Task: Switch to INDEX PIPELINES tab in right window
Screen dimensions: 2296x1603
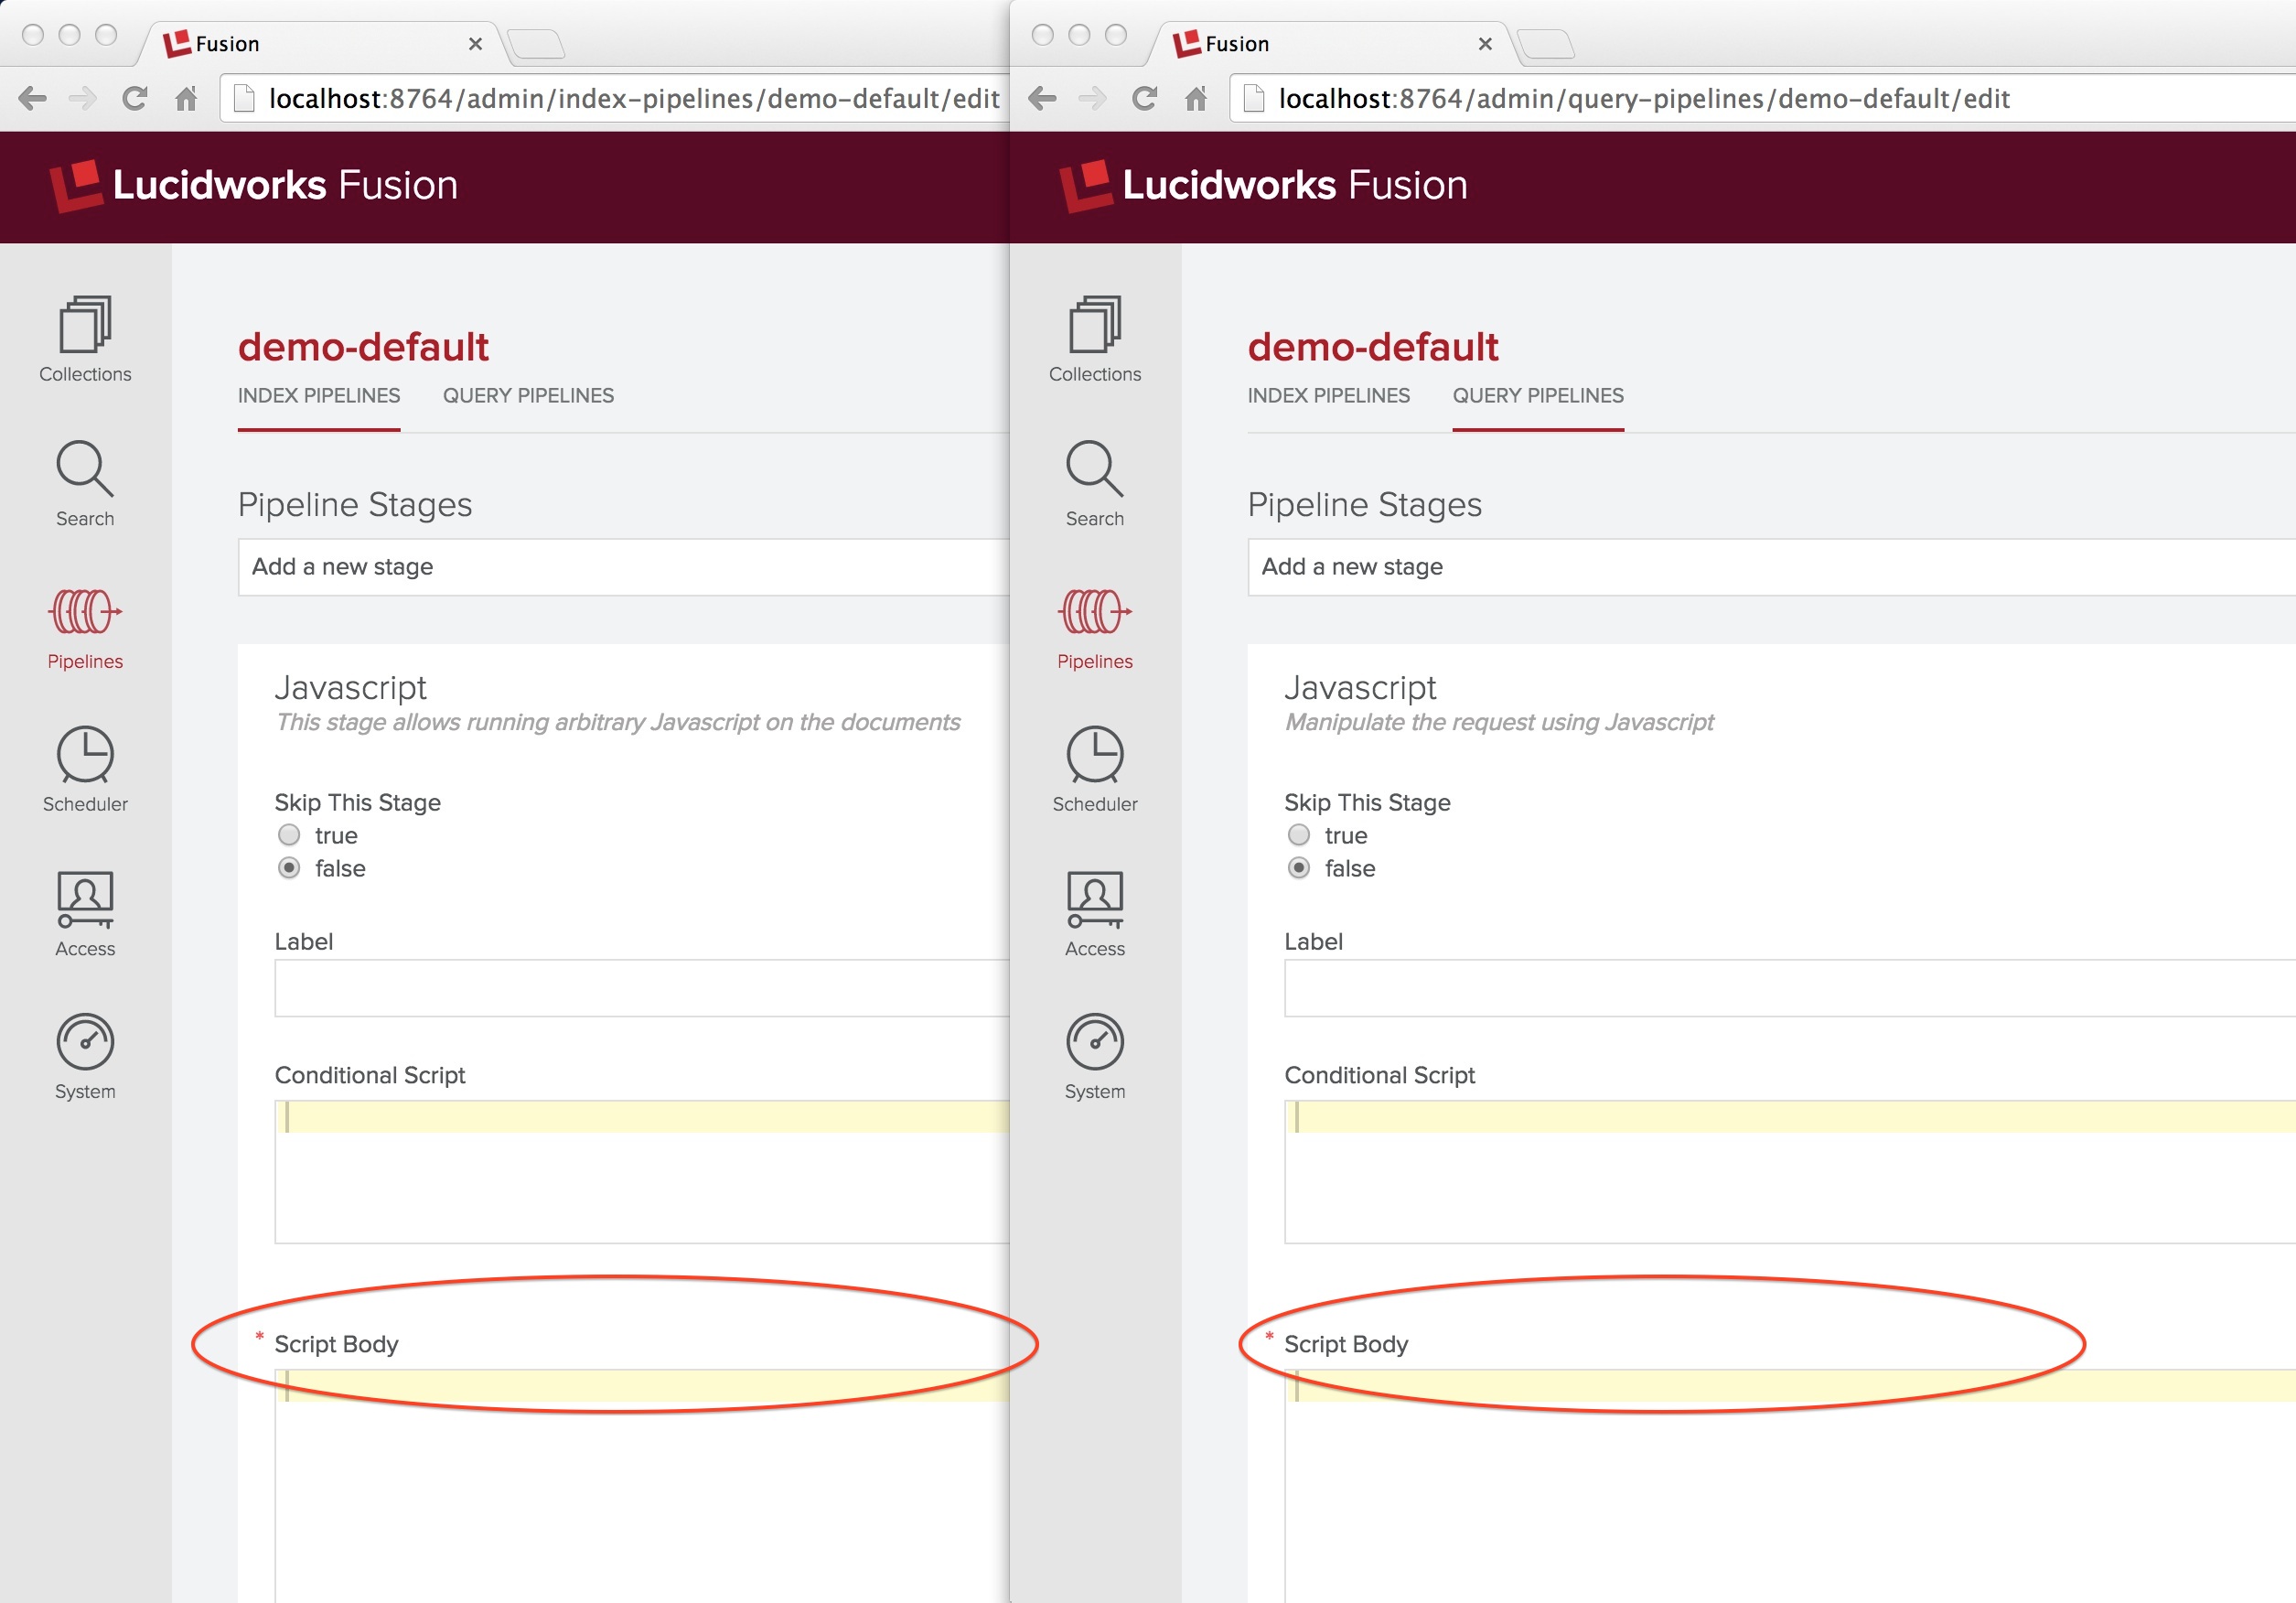Action: (1331, 394)
